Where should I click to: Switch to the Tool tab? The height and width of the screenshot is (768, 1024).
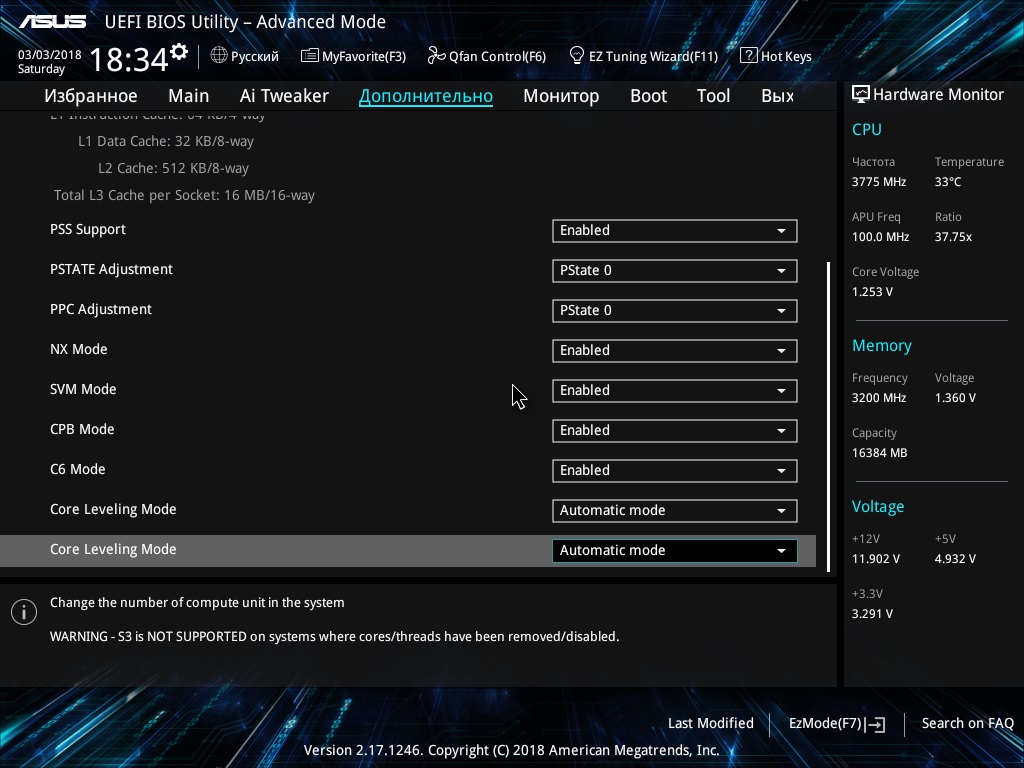713,96
